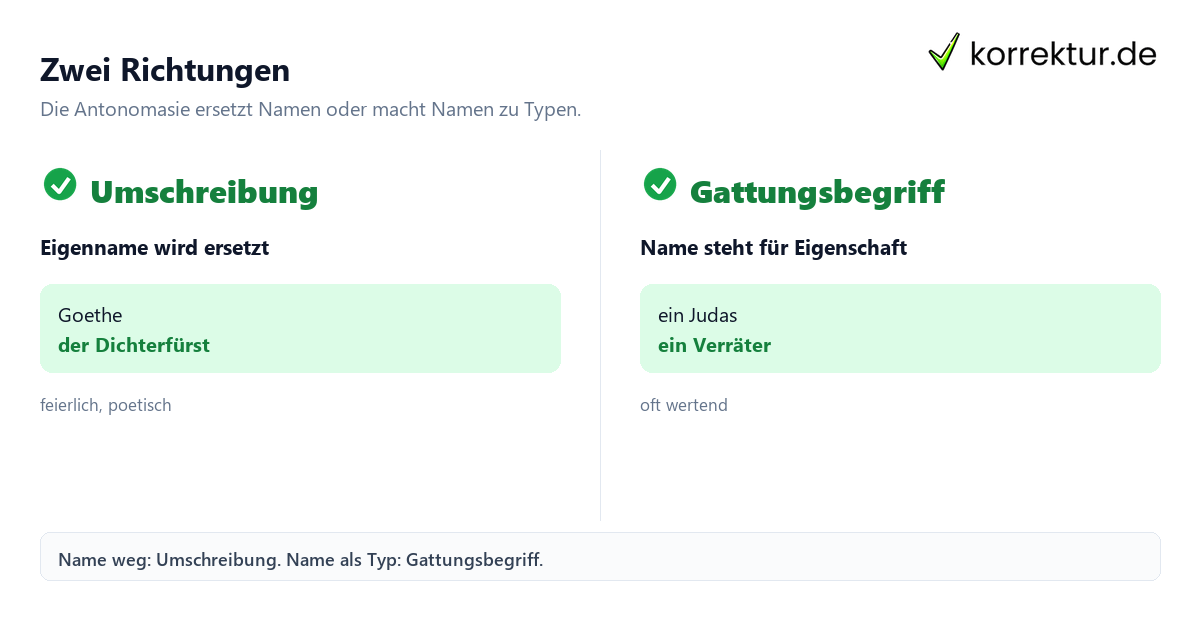This screenshot has width=1200, height=630.
Task: Click the note oft wertend
Action: click(x=684, y=405)
